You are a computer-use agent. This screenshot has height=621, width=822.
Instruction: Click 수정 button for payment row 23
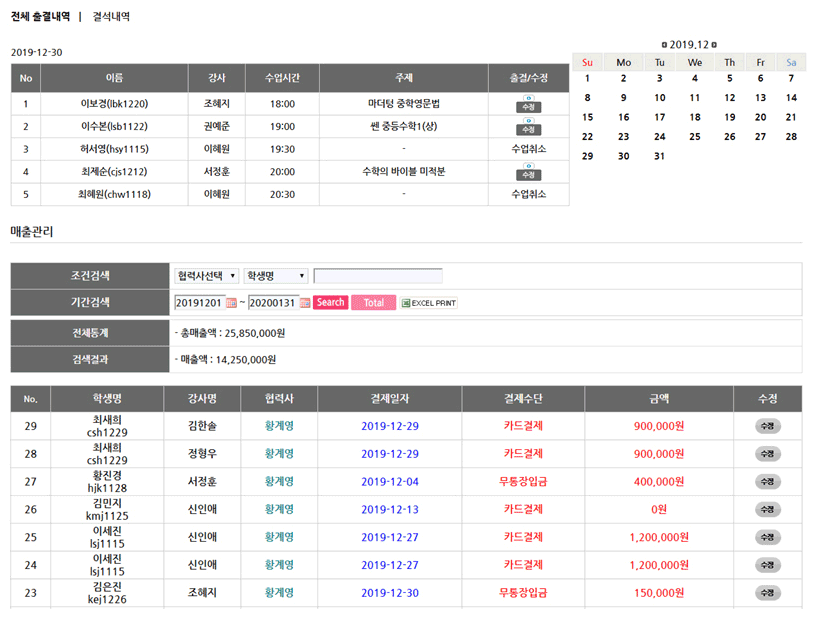point(767,593)
